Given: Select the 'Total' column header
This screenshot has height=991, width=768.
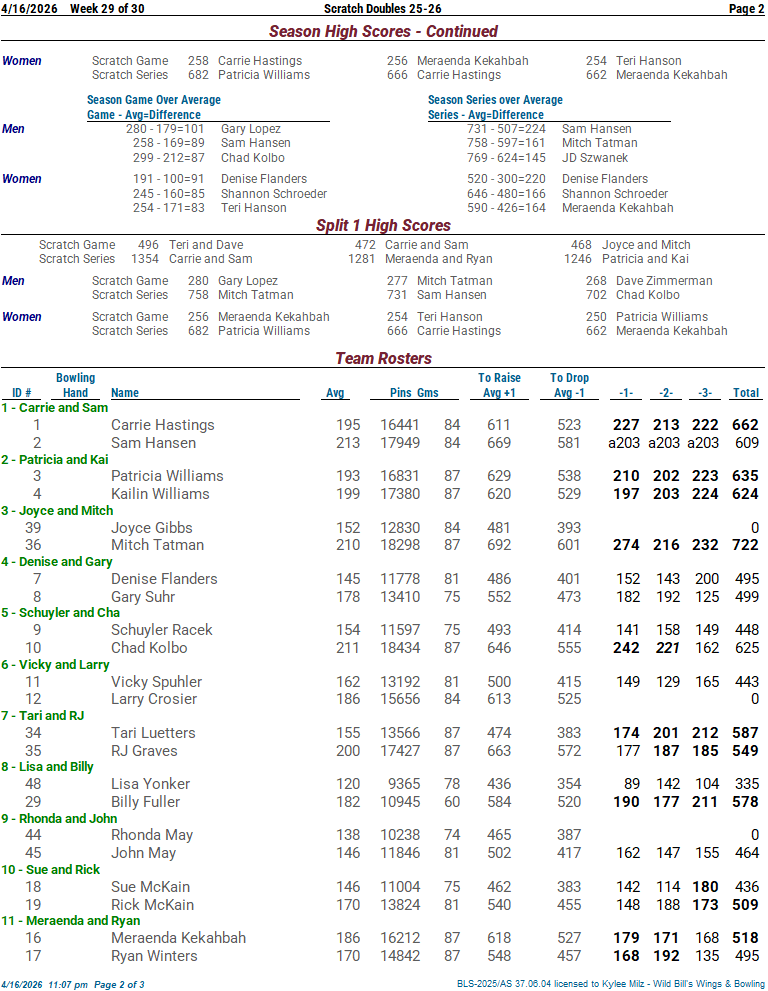Looking at the screenshot, I should click(x=746, y=393).
